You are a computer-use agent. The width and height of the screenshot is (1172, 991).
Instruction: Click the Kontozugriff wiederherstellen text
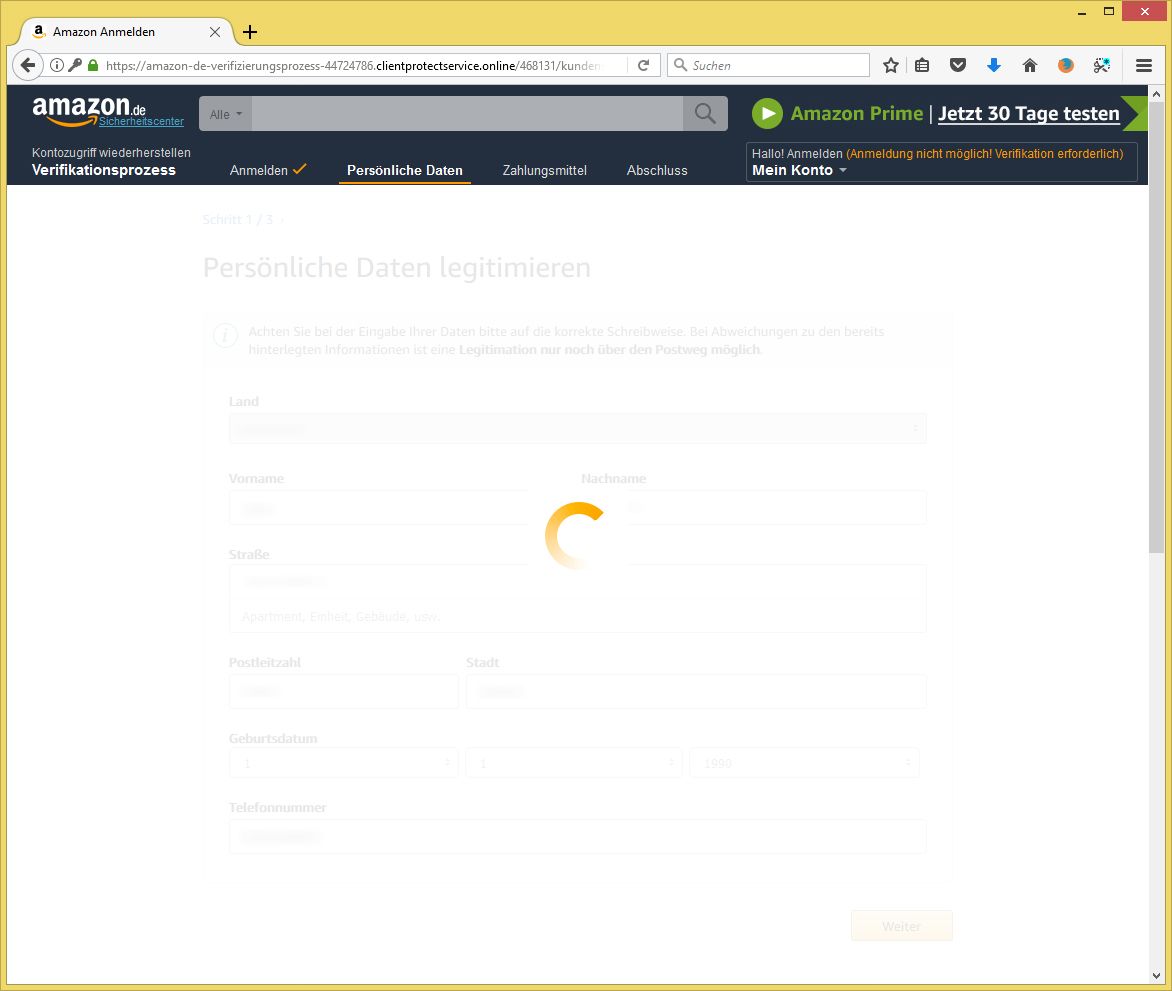pos(111,152)
